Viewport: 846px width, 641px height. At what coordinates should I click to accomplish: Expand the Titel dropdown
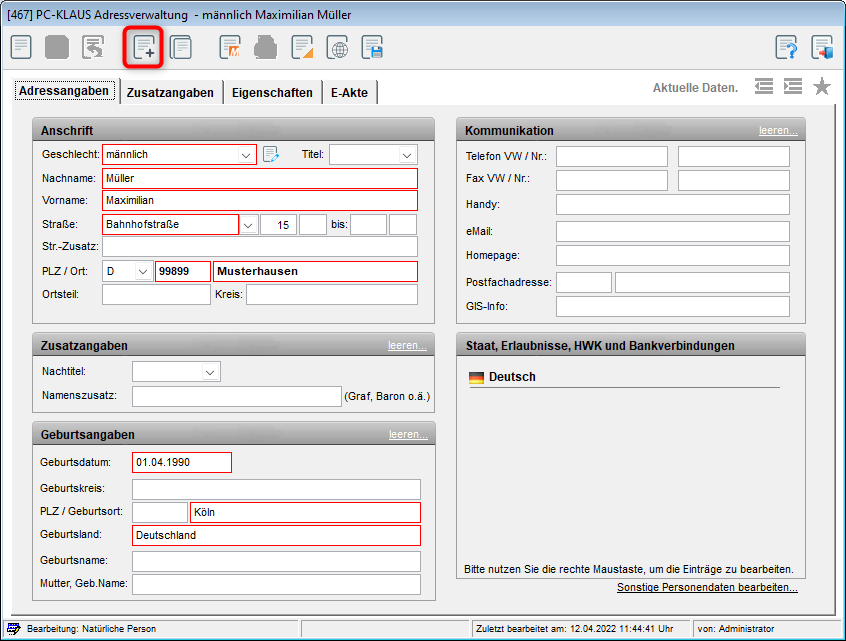[407, 155]
